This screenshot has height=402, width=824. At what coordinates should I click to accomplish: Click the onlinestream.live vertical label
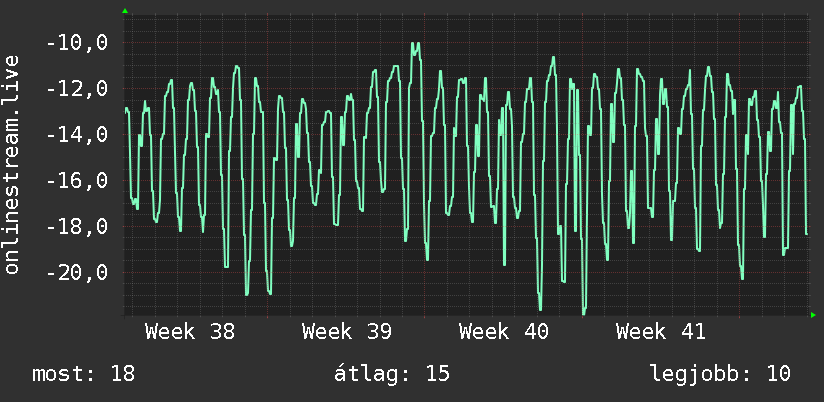pos(11,164)
